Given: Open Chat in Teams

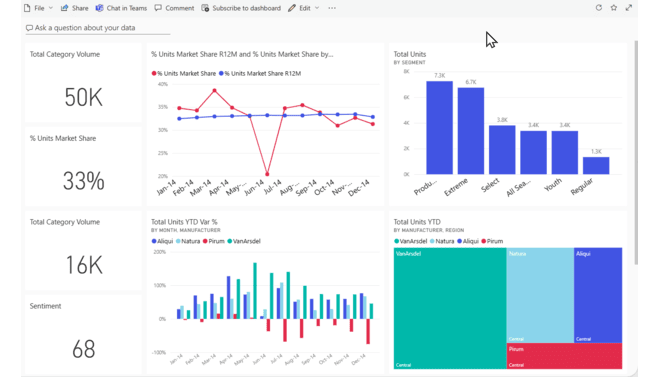Looking at the screenshot, I should click(x=121, y=8).
